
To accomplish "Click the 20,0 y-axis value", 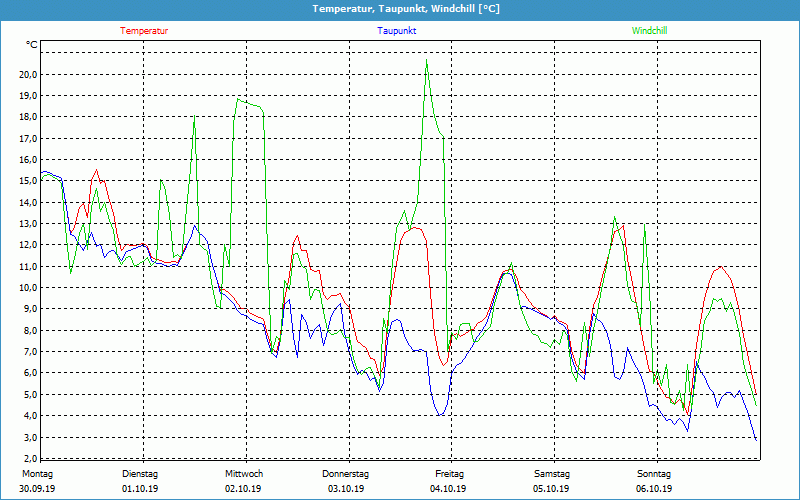I will point(28,74).
